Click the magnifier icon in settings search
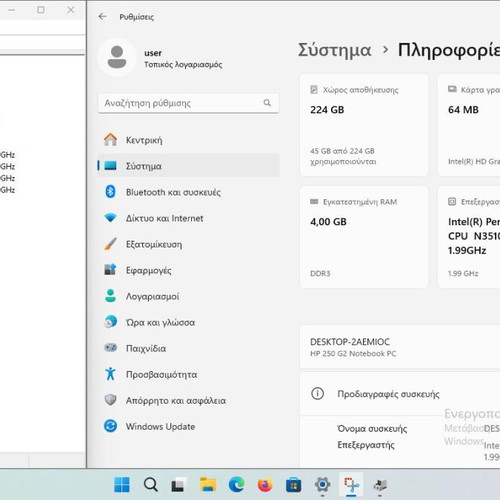 pos(267,103)
